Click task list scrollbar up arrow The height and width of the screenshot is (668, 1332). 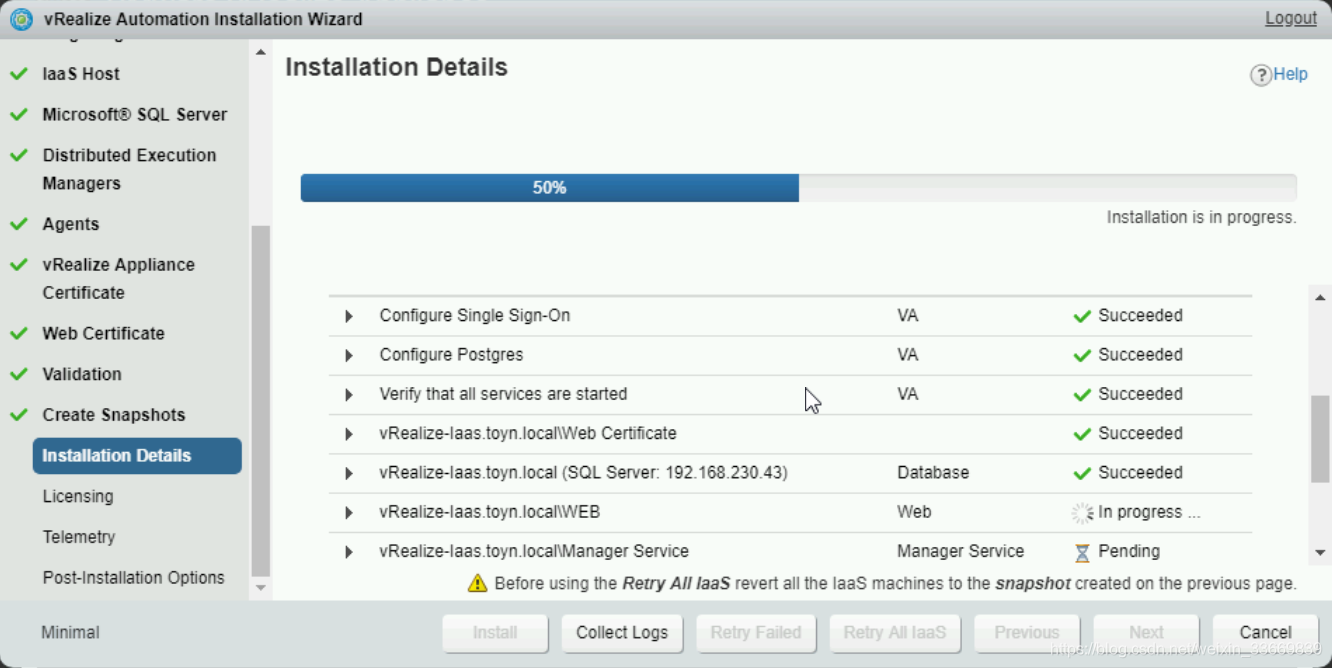1320,296
